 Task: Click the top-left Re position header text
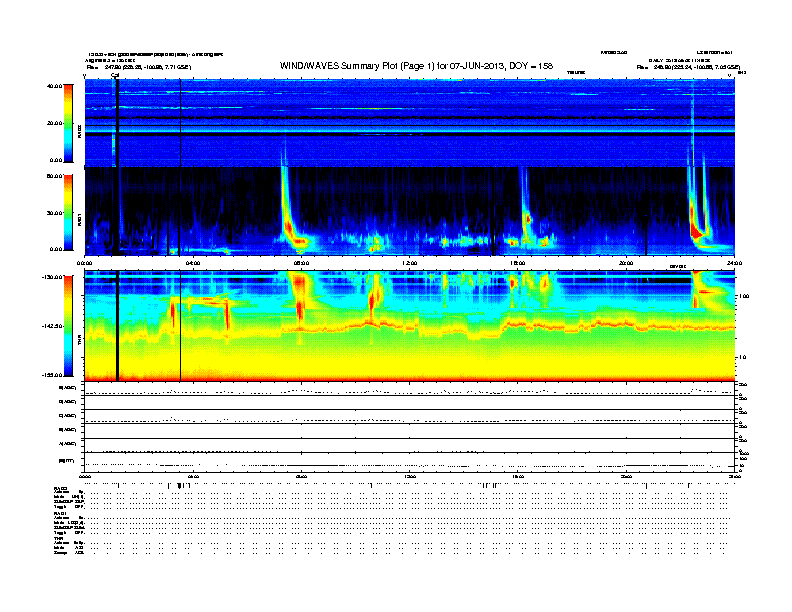click(x=138, y=67)
